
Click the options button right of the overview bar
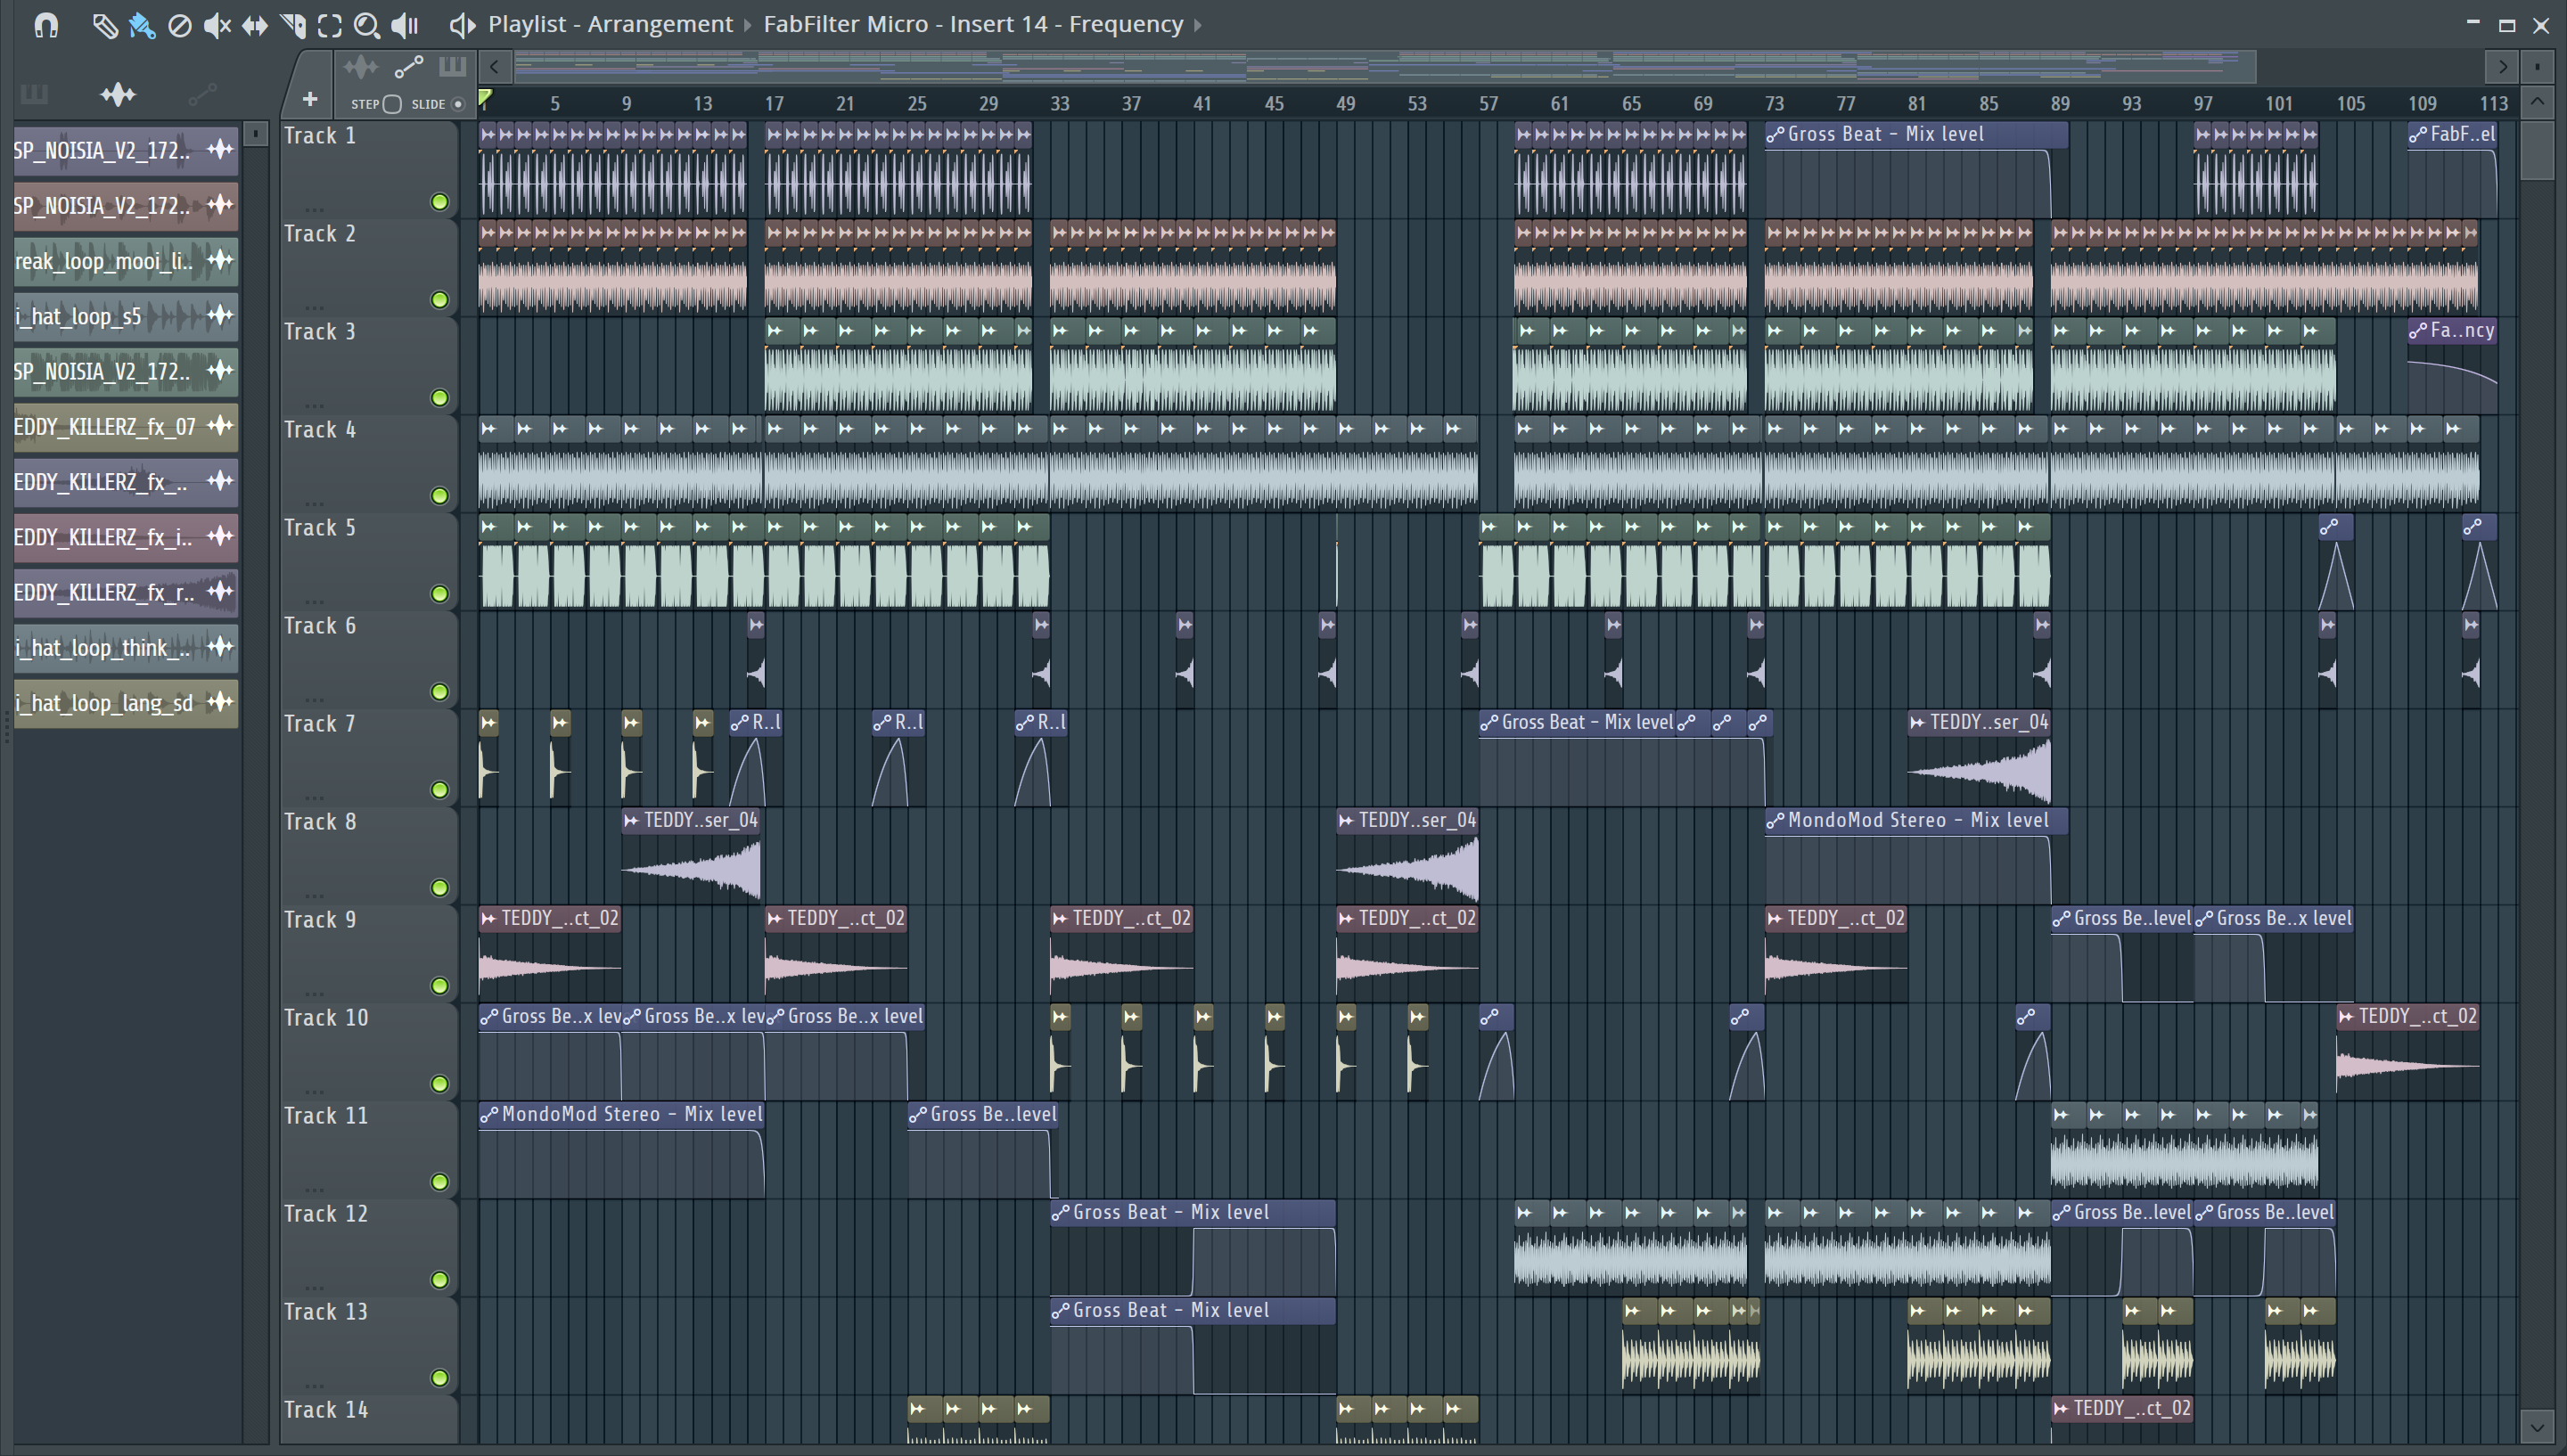click(x=2537, y=67)
